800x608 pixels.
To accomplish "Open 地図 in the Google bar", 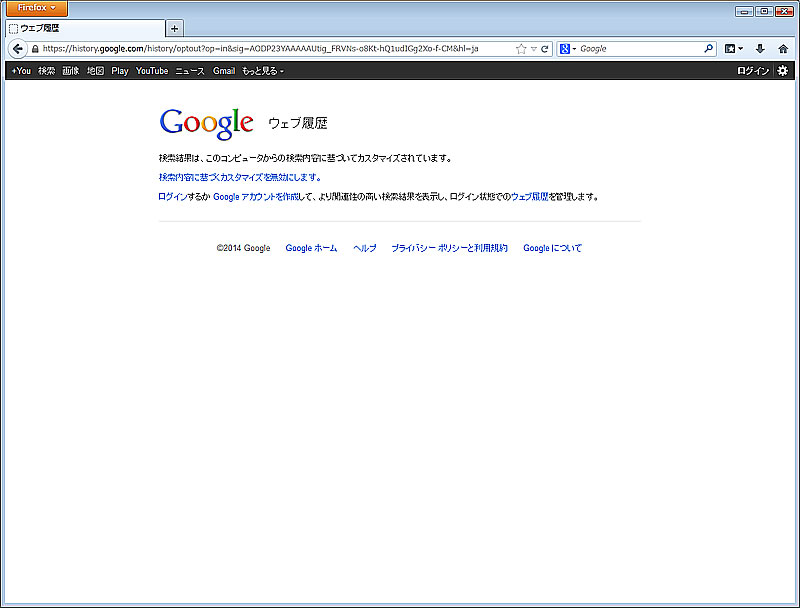I will pos(95,71).
